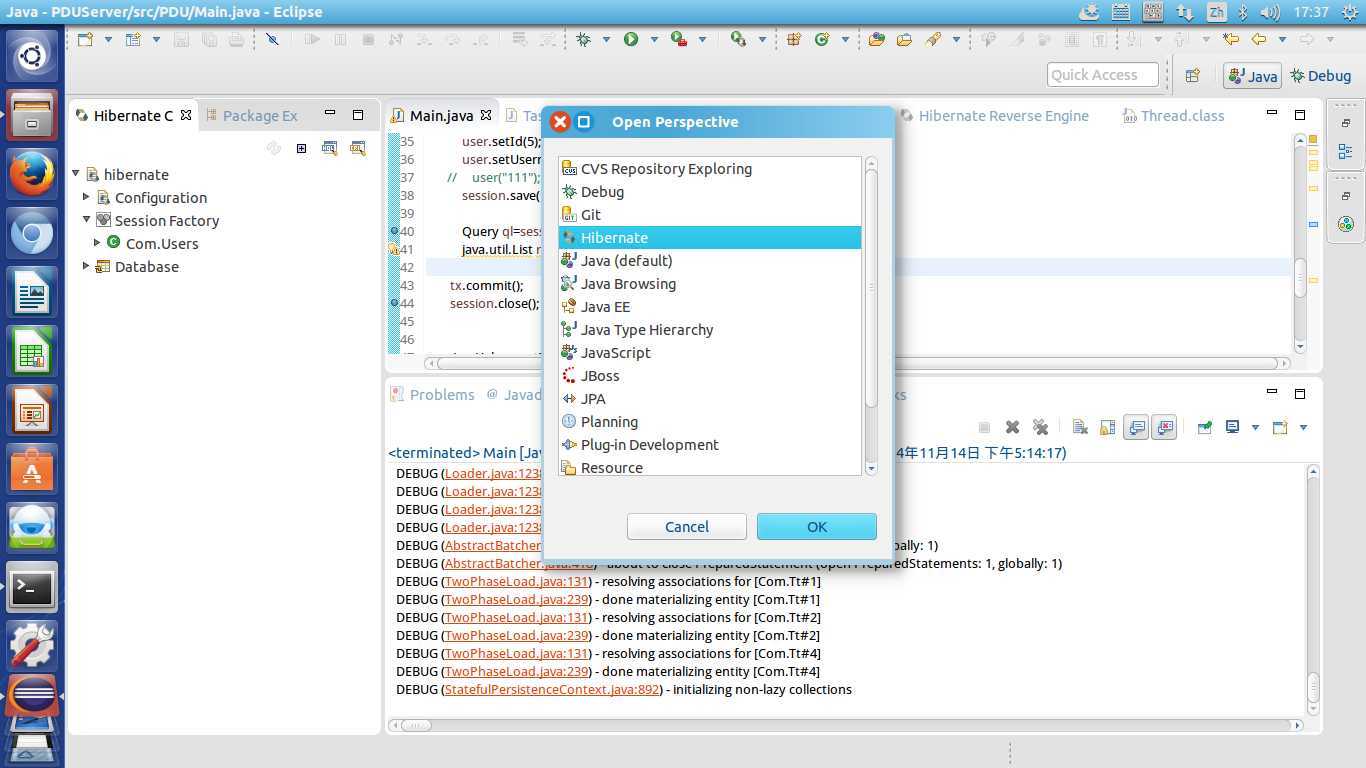
Task: Open the dropdown arrow next to Debug button
Action: (606, 39)
